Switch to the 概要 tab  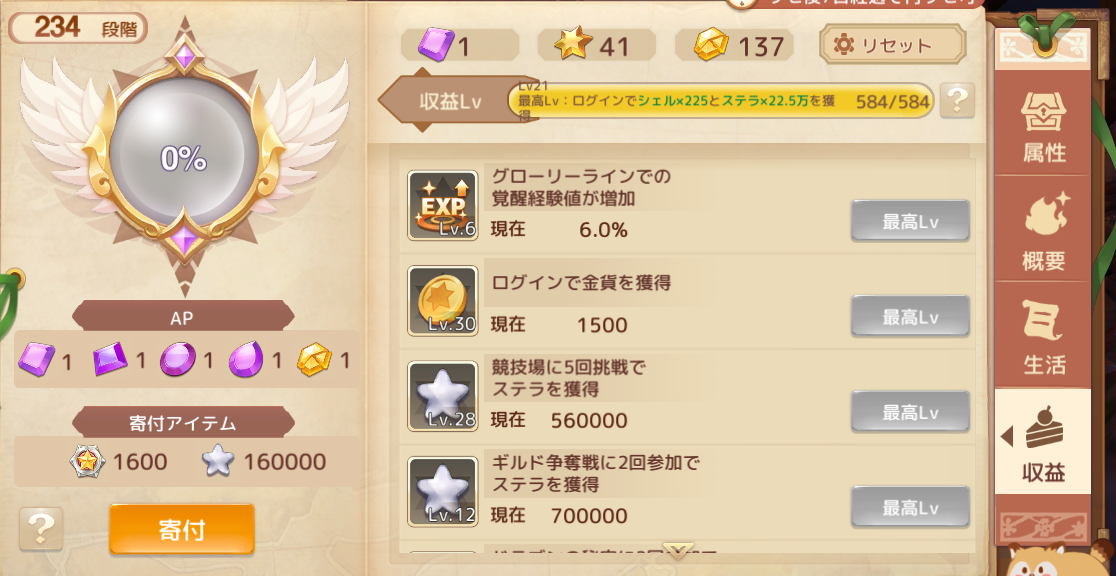pyautogui.click(x=1043, y=229)
